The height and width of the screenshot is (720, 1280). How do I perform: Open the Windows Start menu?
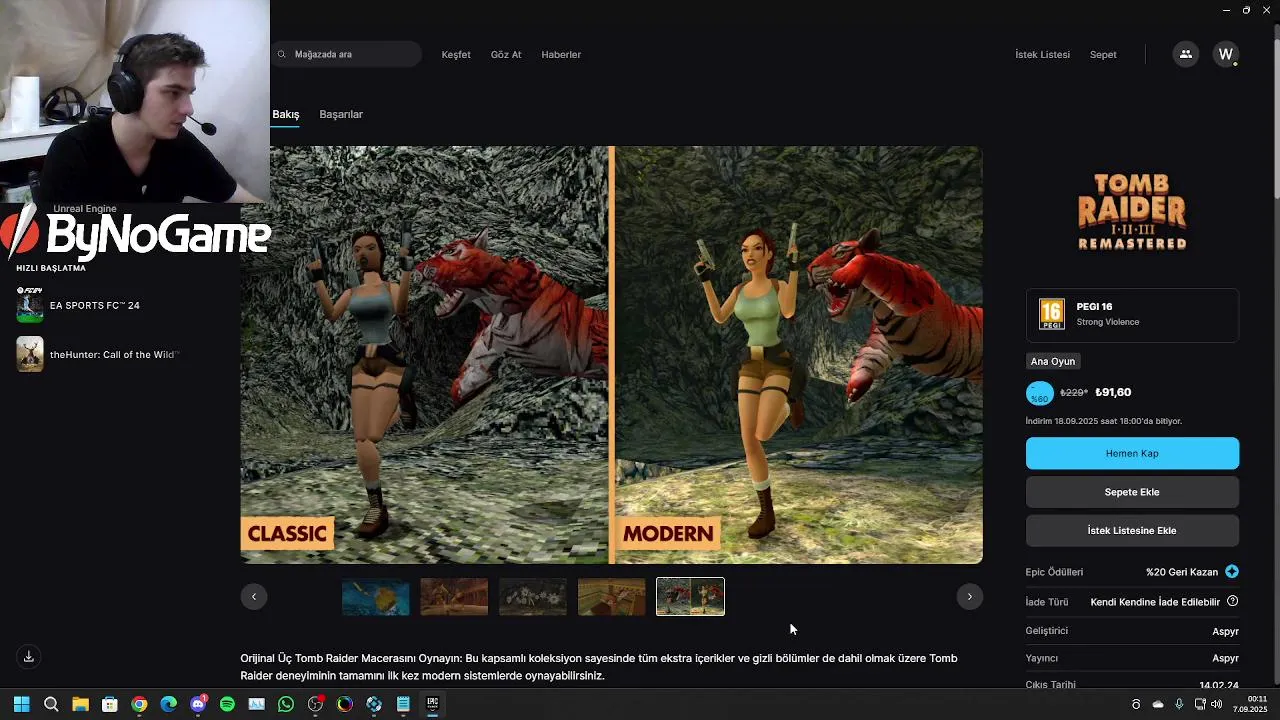click(x=22, y=704)
